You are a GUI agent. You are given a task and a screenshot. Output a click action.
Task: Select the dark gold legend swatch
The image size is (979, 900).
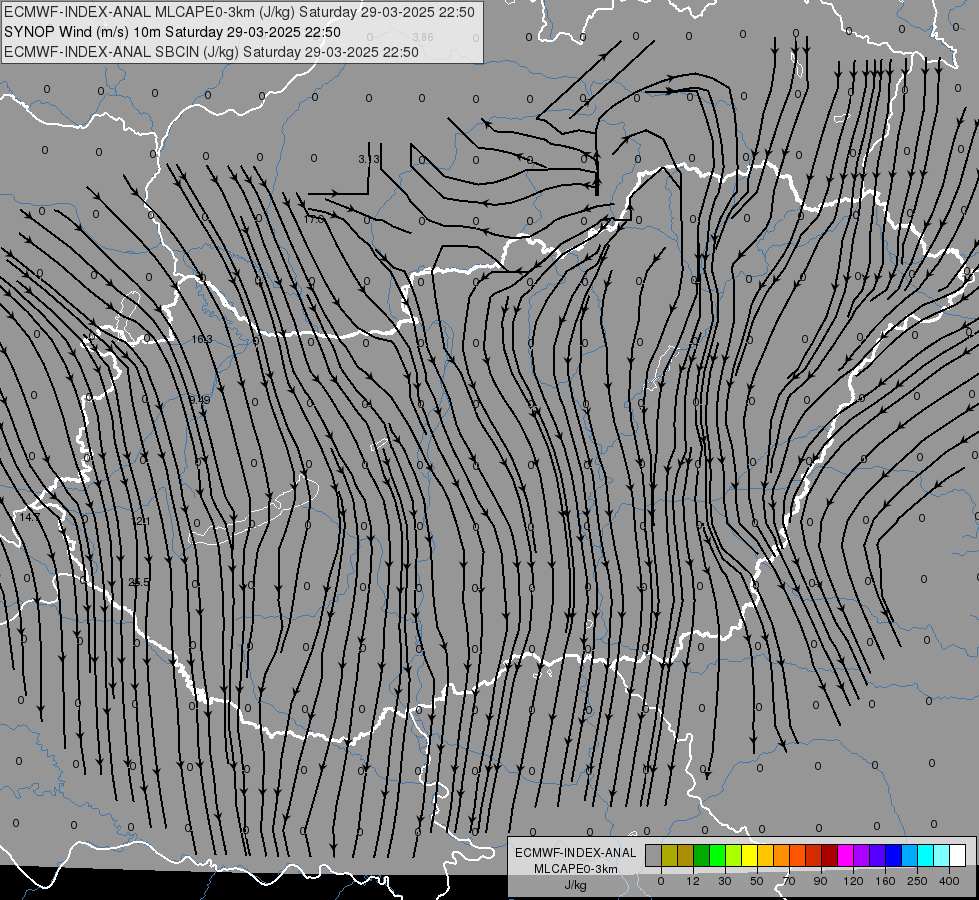[686, 855]
